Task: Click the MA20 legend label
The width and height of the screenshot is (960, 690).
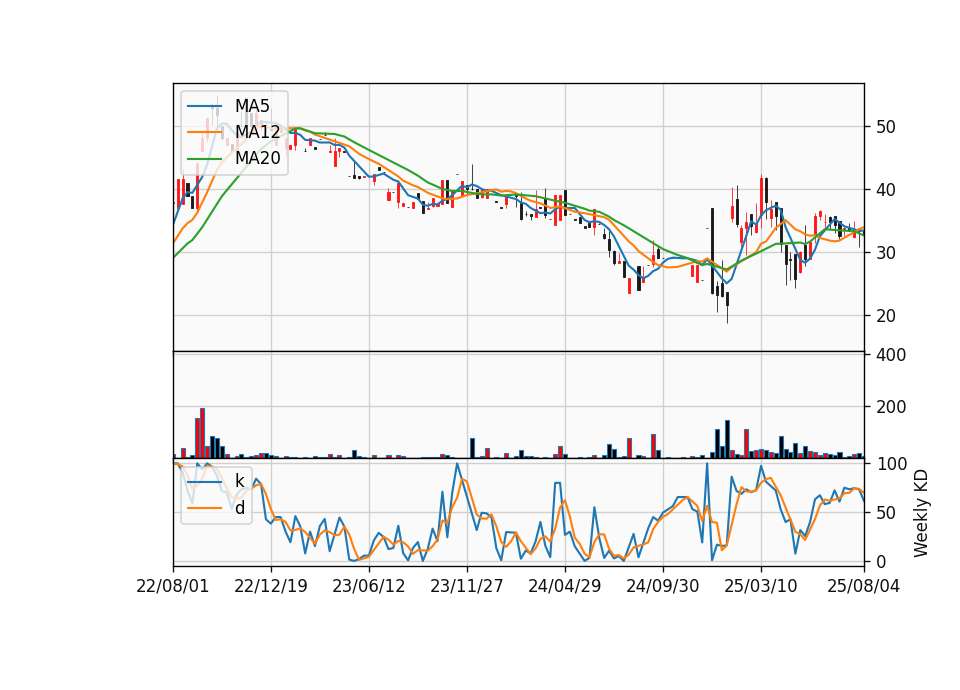Action: click(x=257, y=158)
